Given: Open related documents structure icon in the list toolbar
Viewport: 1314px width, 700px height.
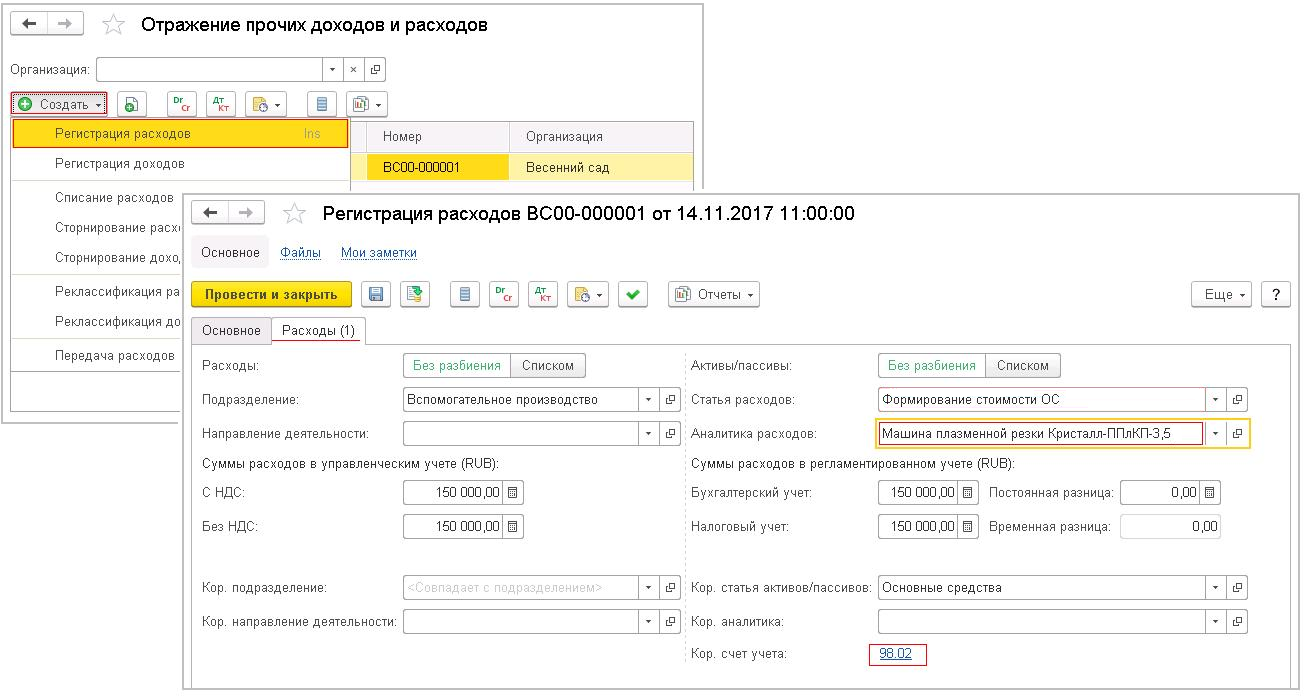Looking at the screenshot, I should click(x=321, y=104).
